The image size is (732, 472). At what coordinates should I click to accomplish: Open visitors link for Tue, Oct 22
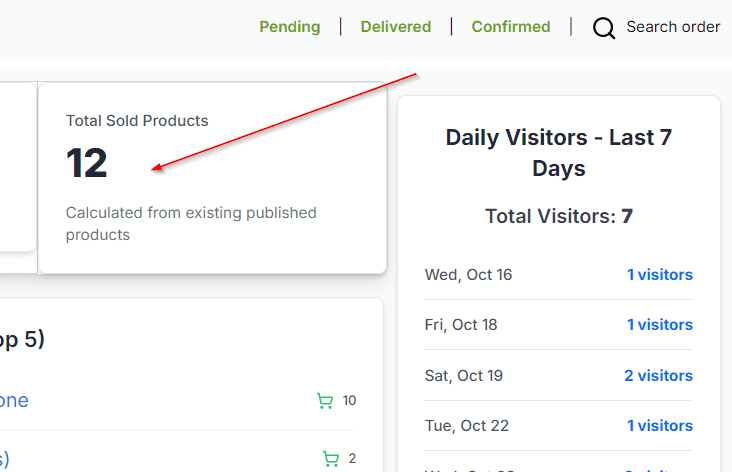pos(659,426)
